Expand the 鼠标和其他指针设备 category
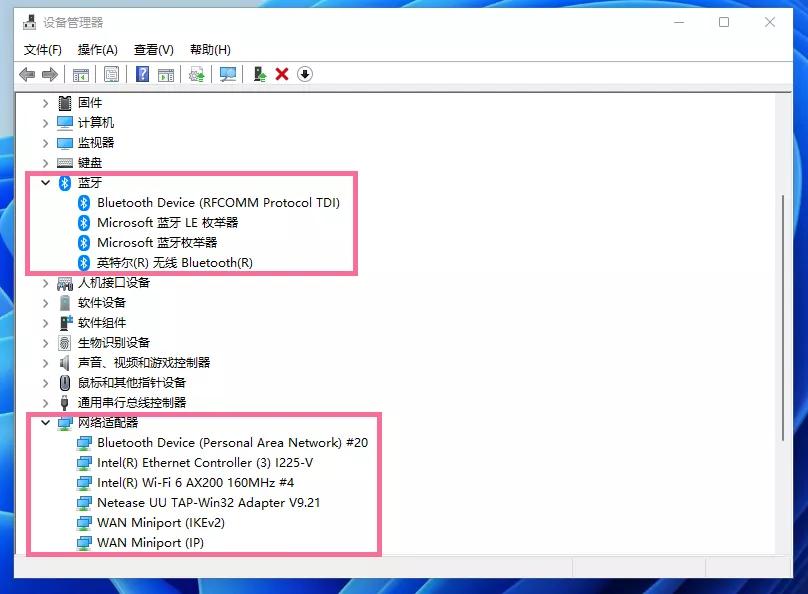This screenshot has height=594, width=808. [45, 383]
